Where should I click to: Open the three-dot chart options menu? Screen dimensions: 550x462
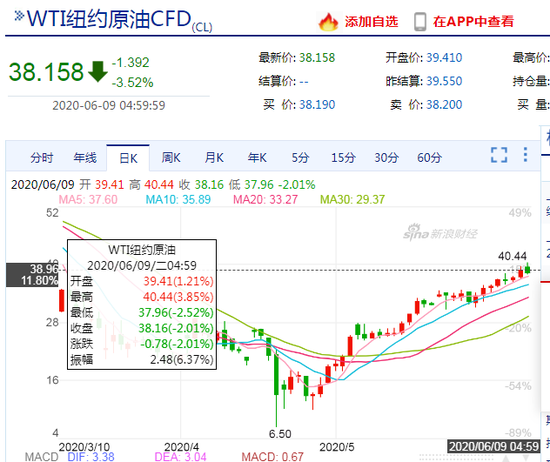click(525, 155)
